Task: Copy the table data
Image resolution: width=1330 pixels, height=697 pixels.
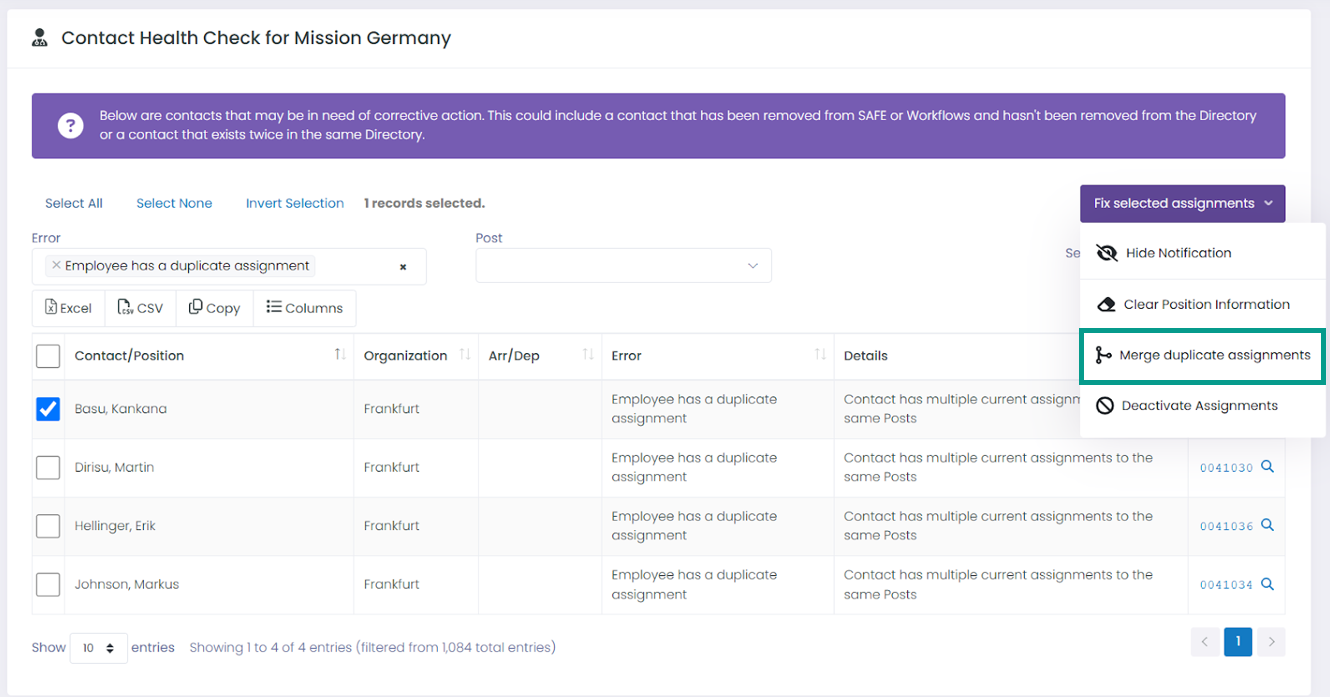Action: pyautogui.click(x=215, y=308)
